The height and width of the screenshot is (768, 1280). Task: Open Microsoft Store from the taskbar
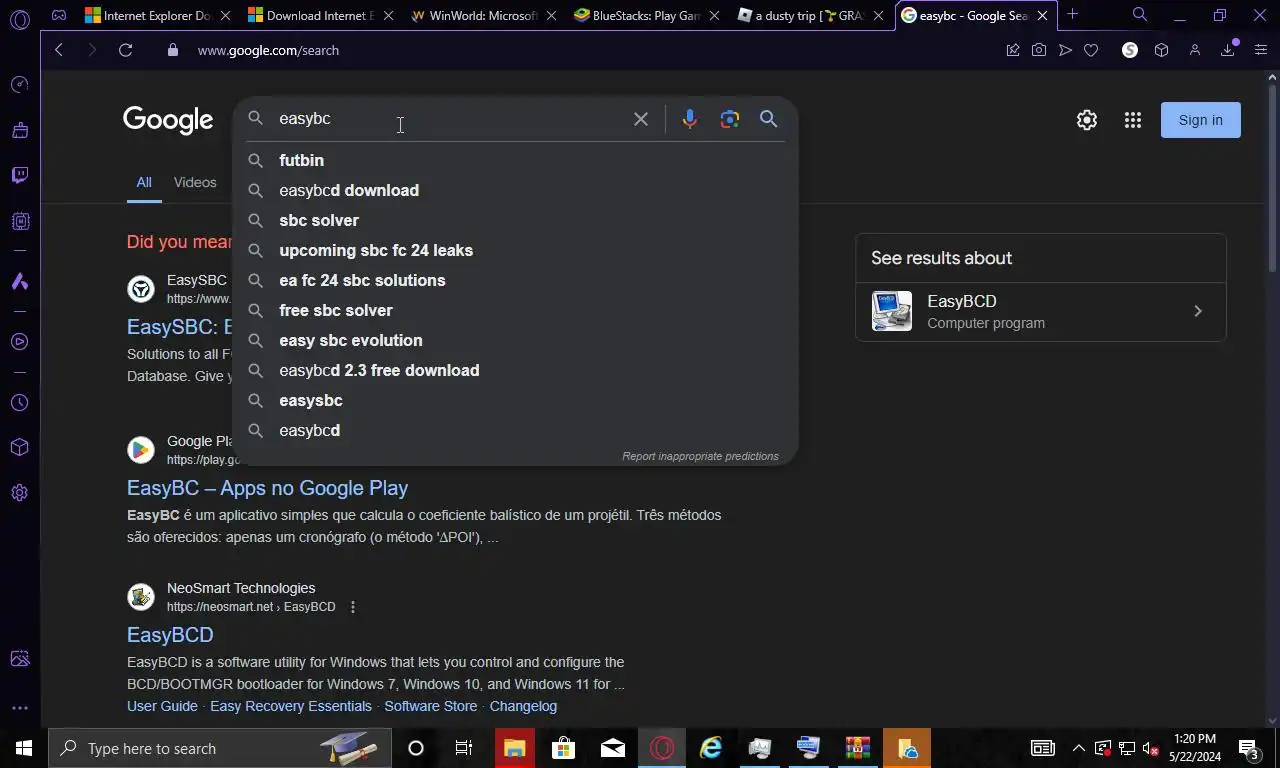[564, 748]
